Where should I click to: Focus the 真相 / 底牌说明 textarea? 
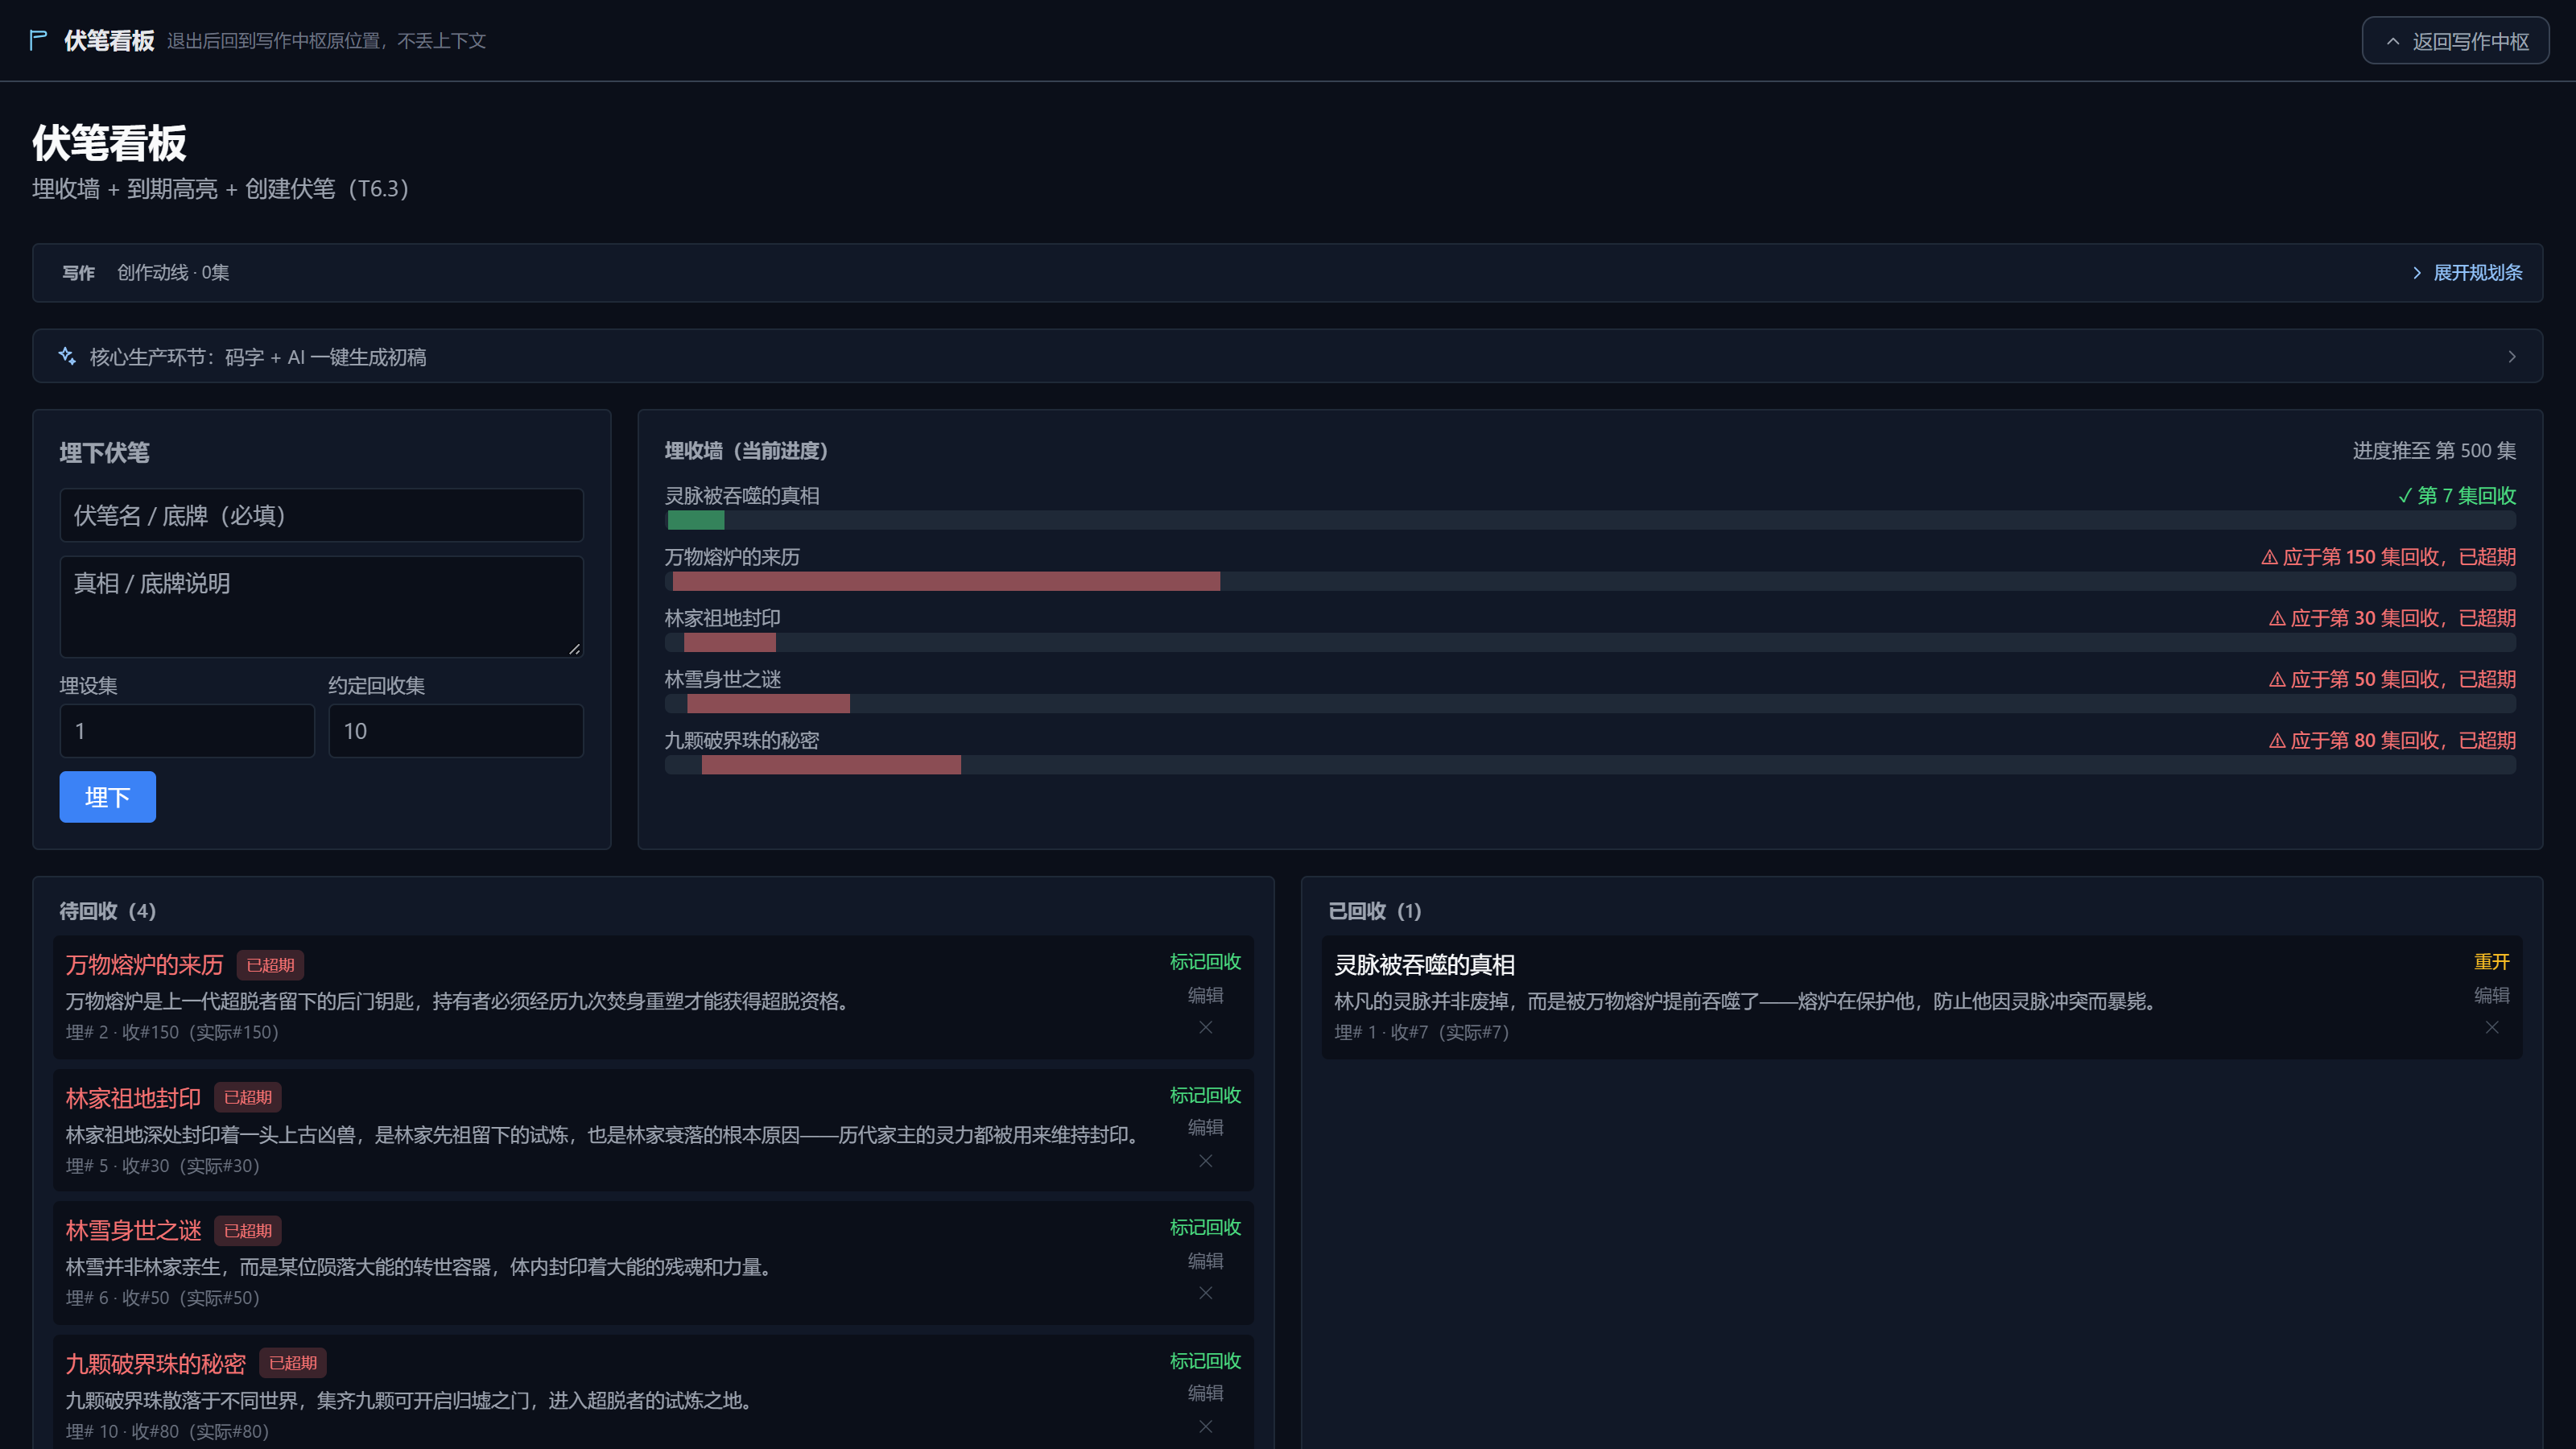click(321, 607)
